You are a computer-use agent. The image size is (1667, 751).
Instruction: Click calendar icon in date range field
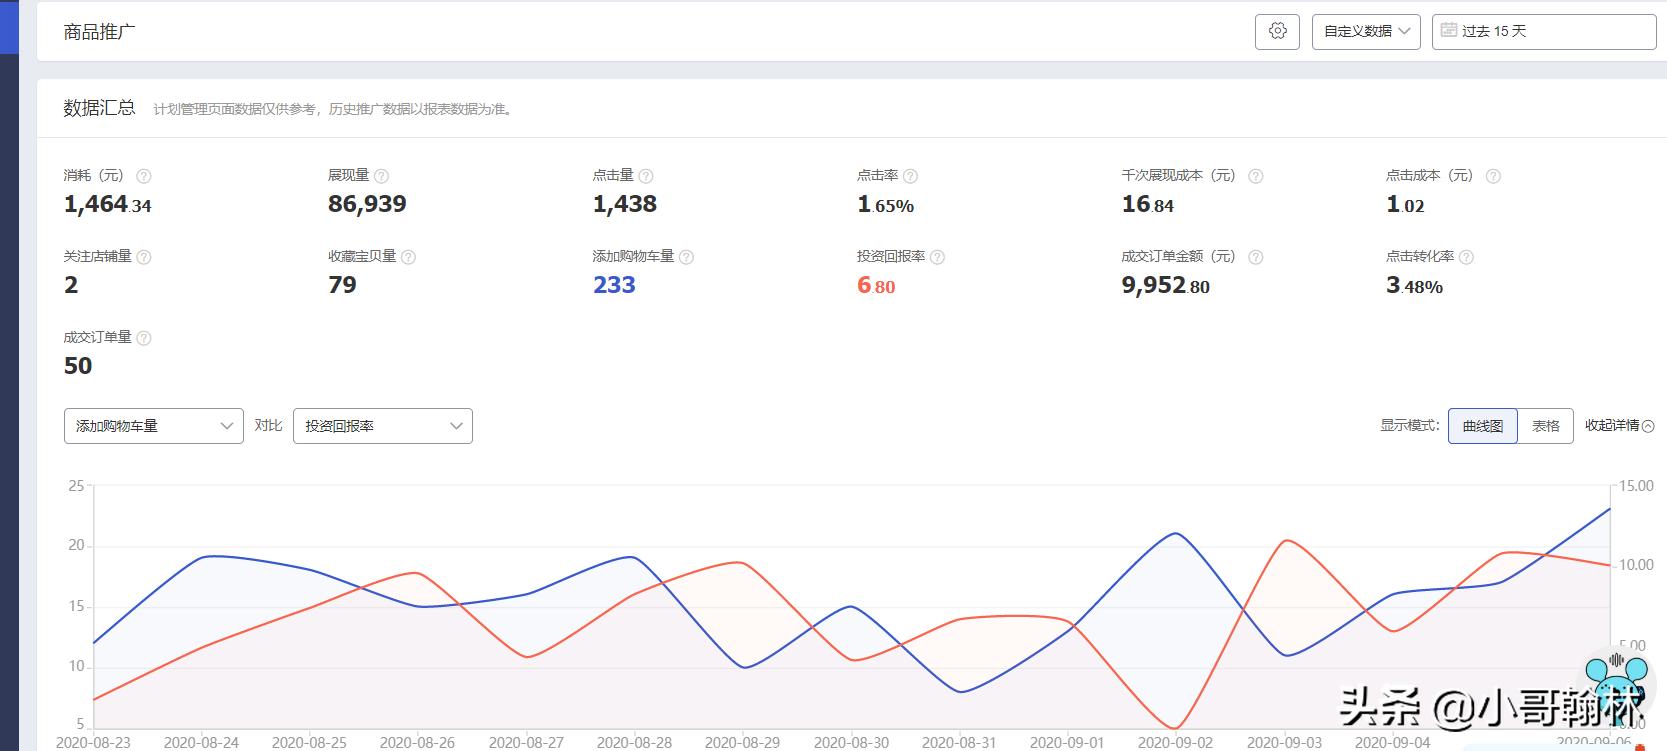[x=1448, y=31]
